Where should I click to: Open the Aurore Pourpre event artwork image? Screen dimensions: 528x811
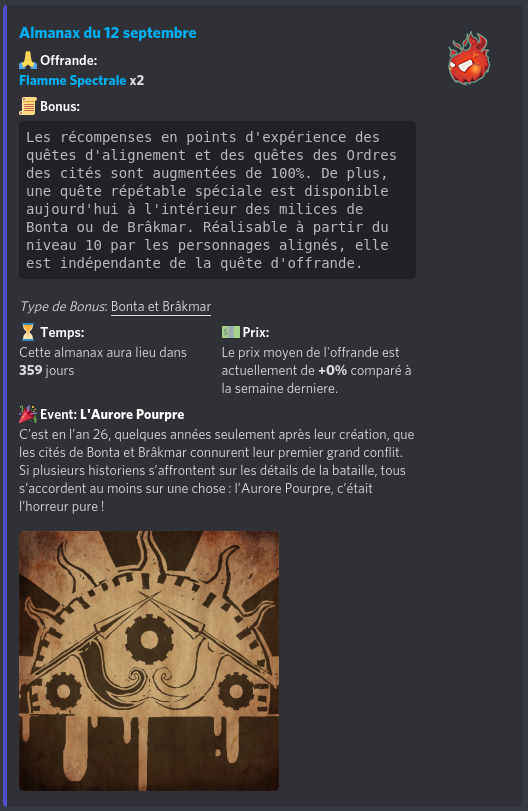pos(149,660)
